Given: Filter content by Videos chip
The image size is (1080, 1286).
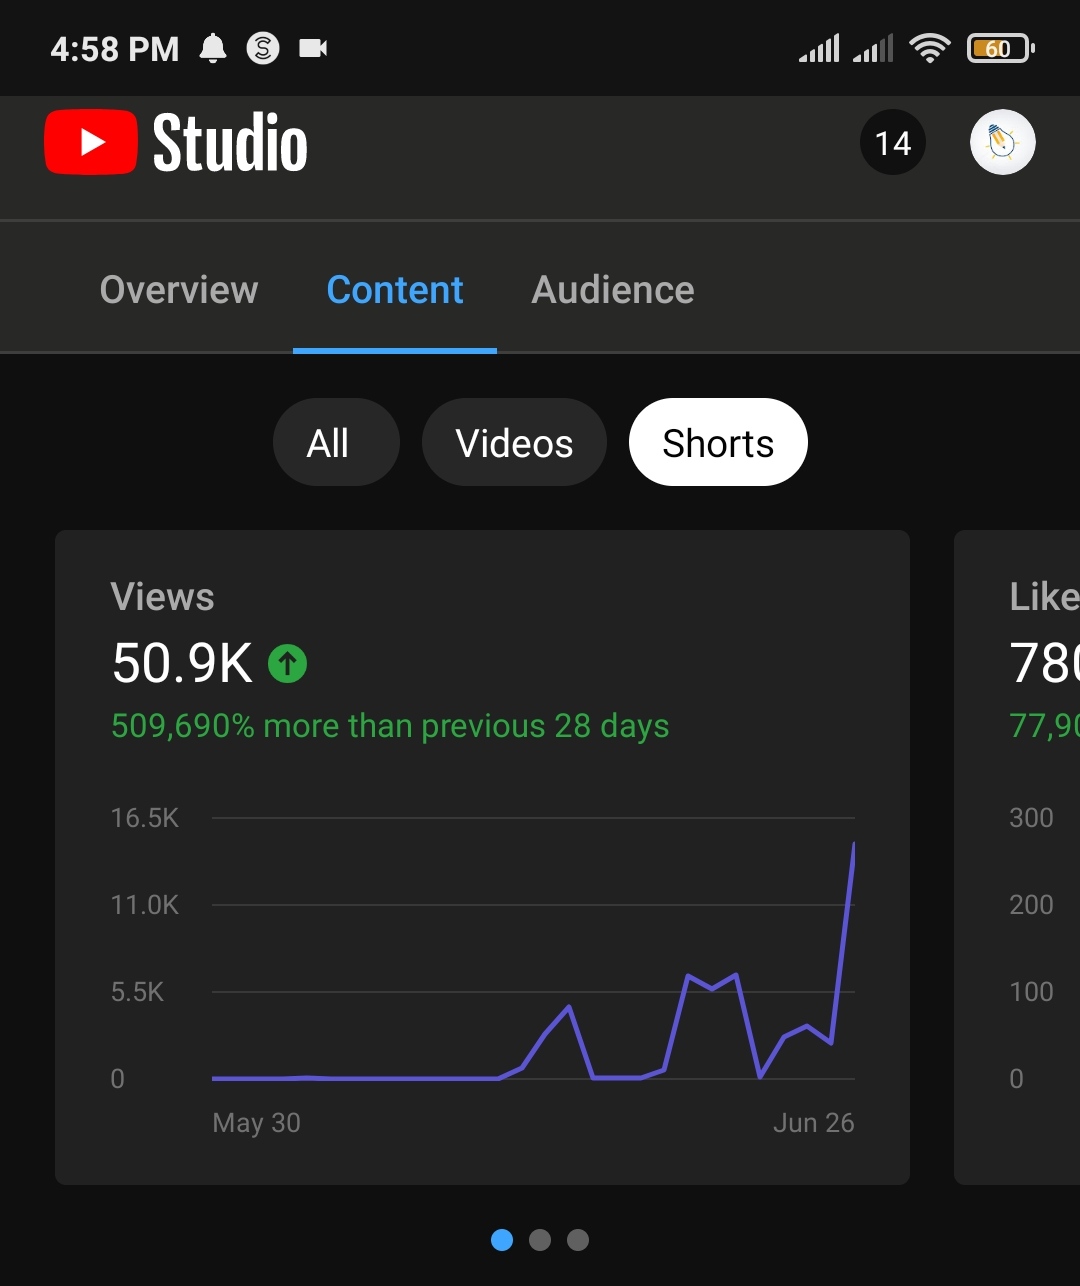Looking at the screenshot, I should click(514, 442).
